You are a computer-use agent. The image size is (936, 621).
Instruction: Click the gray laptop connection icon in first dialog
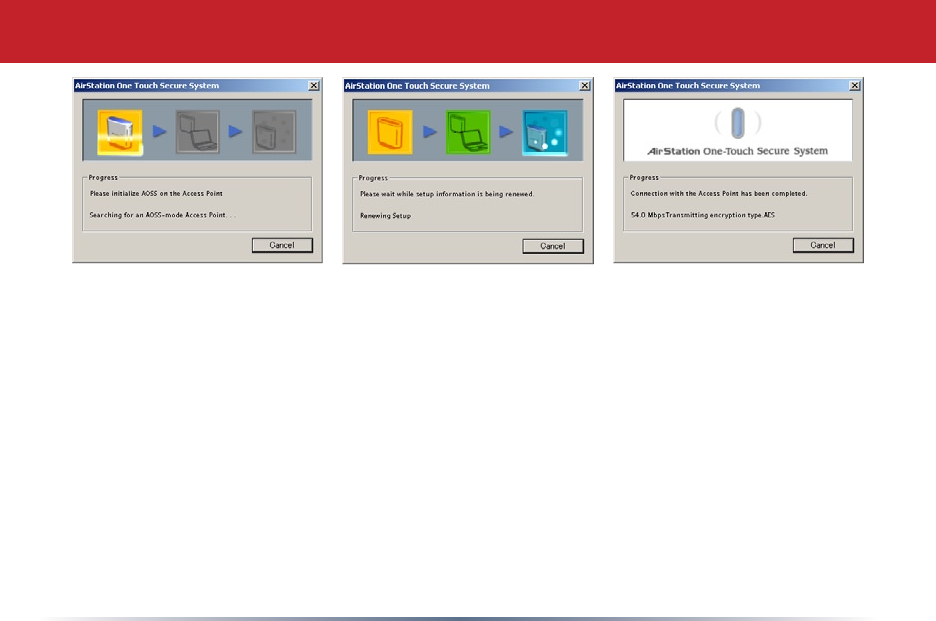point(198,132)
